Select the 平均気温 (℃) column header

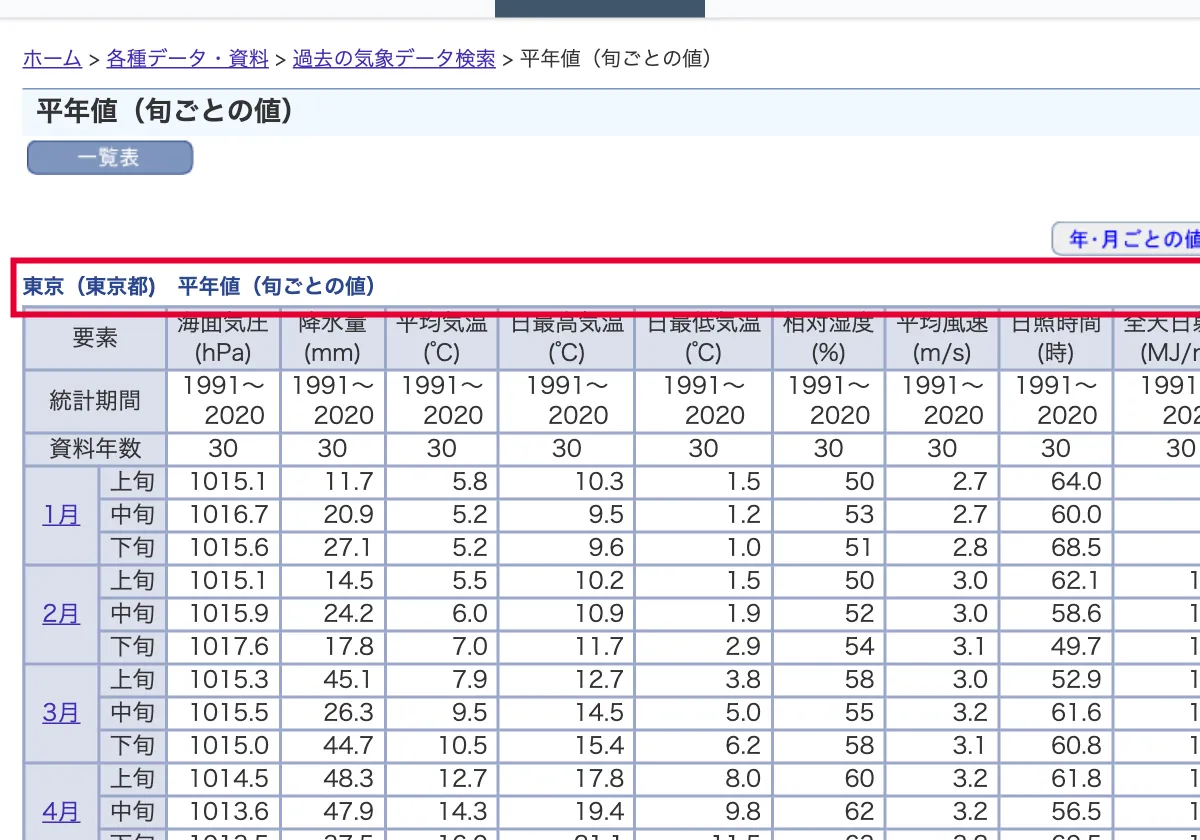[x=441, y=338]
